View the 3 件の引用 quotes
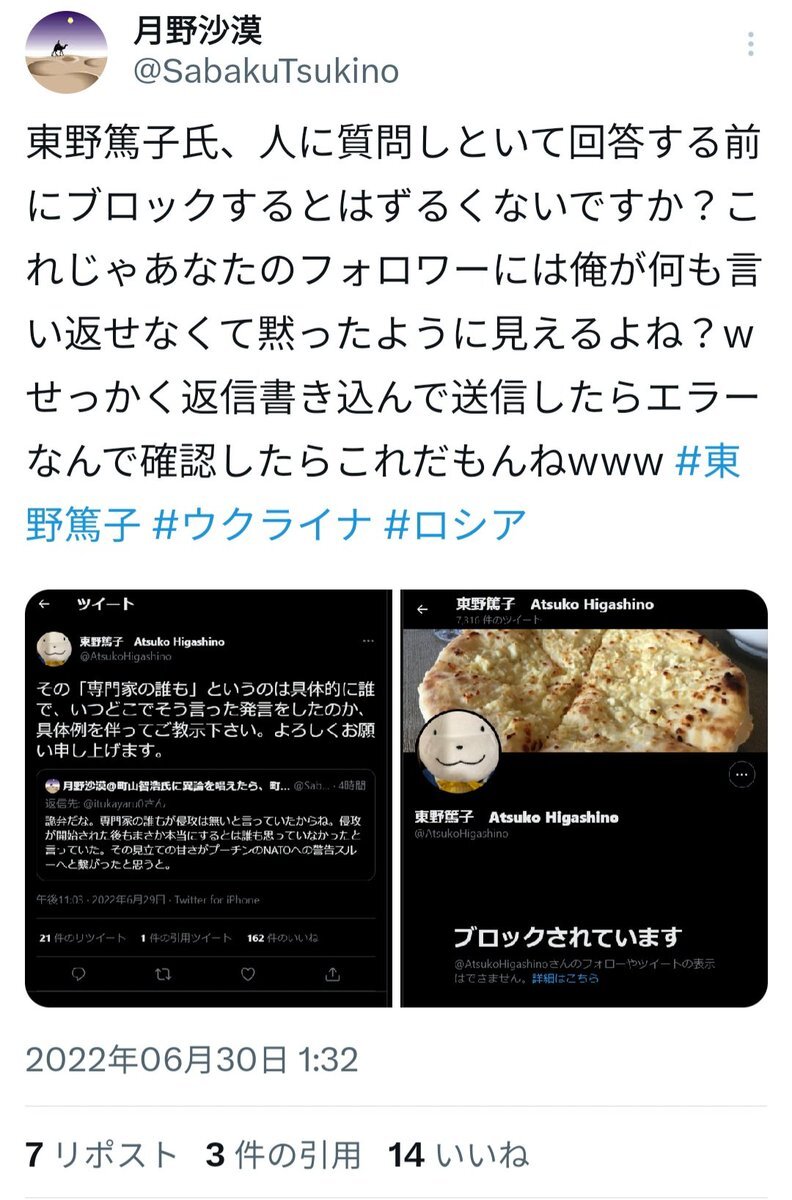Screen dimensions: 792x1200 coord(283,1155)
